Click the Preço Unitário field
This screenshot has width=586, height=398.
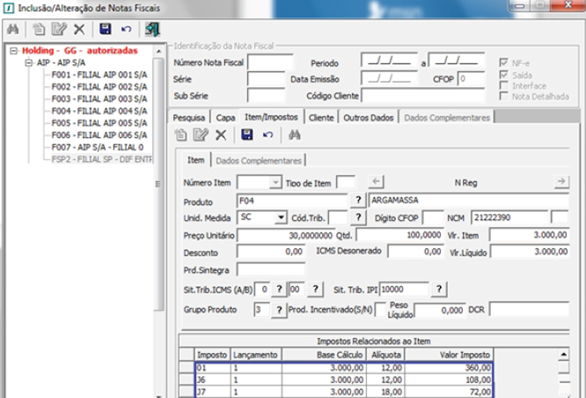click(286, 235)
